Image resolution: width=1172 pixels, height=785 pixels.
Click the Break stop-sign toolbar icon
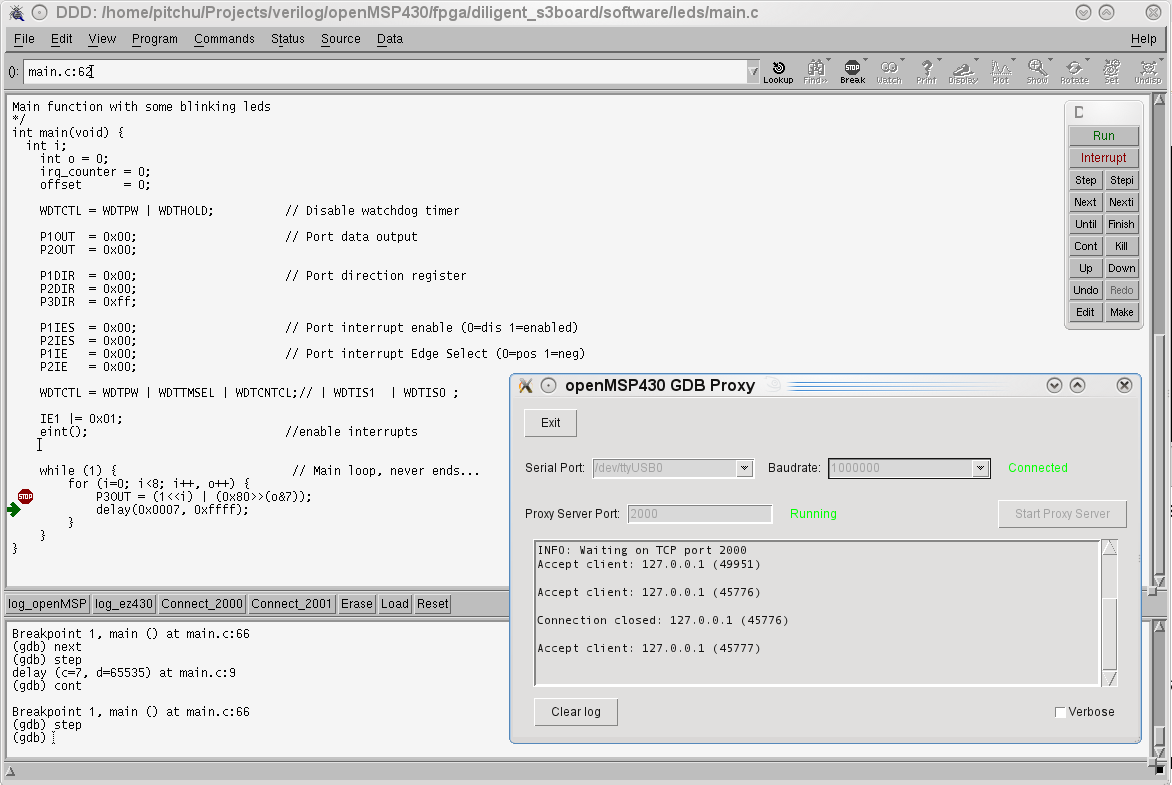click(x=852, y=71)
